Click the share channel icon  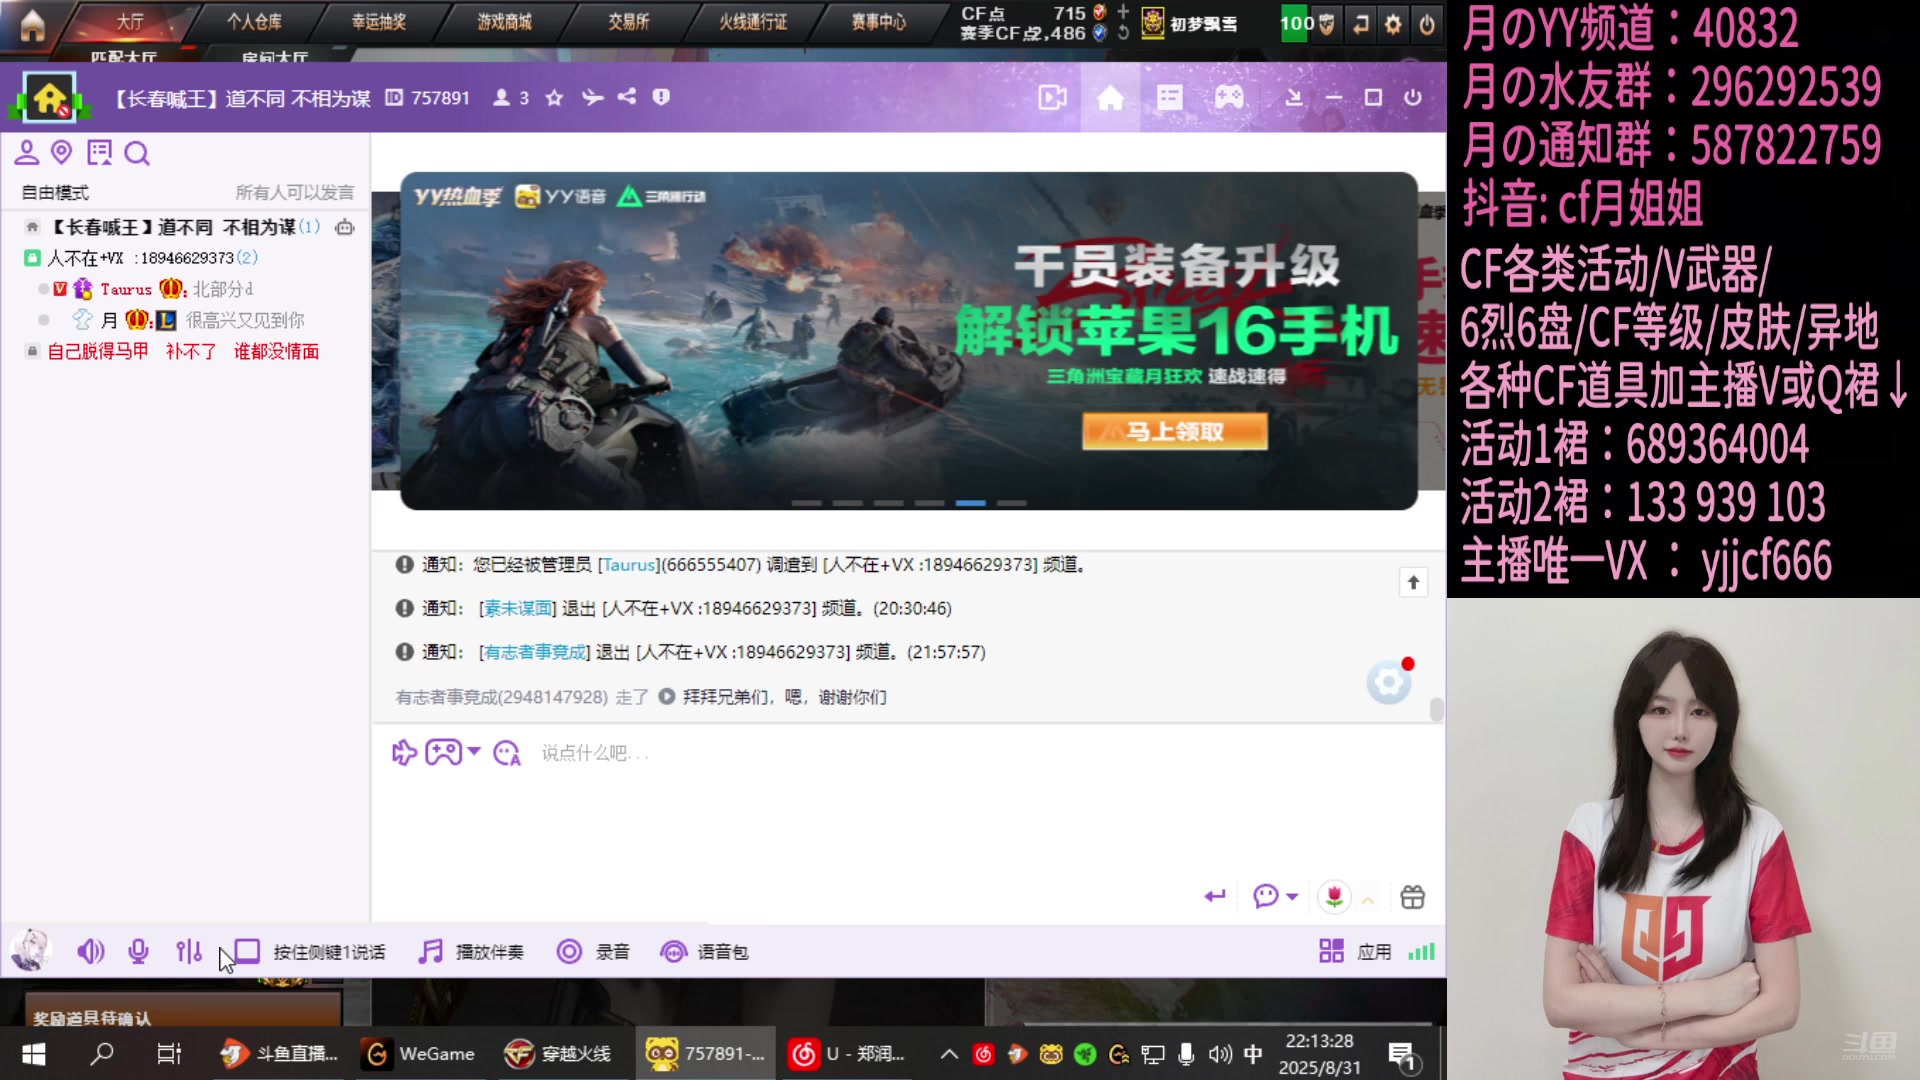click(x=627, y=97)
